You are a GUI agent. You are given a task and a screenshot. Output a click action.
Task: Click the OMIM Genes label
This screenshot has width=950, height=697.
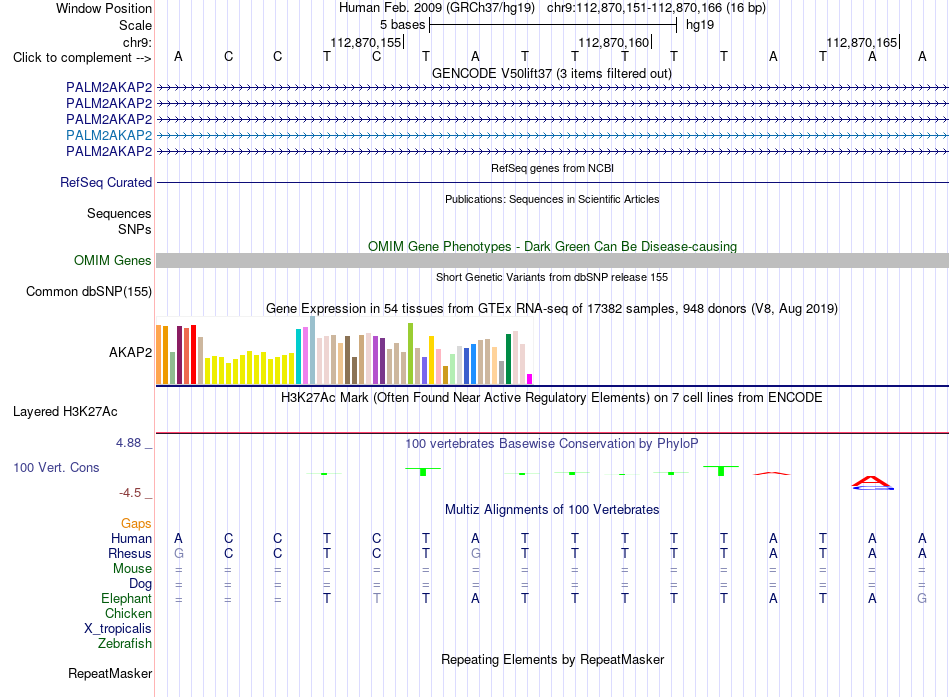coord(113,261)
